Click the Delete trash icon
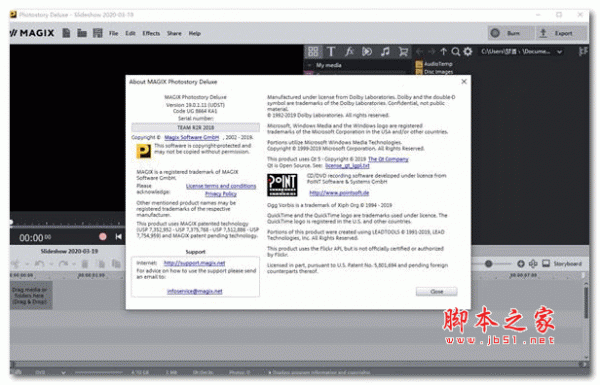Viewport: 600px width, 385px height. tap(85, 264)
